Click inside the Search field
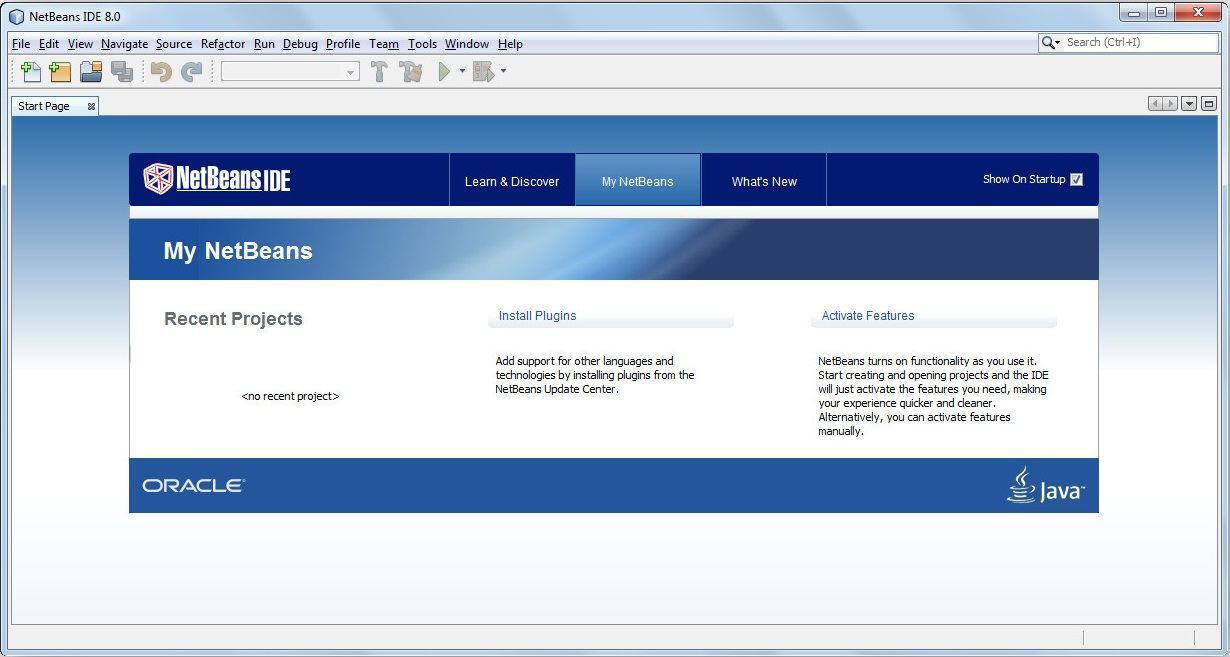 [x=1130, y=43]
